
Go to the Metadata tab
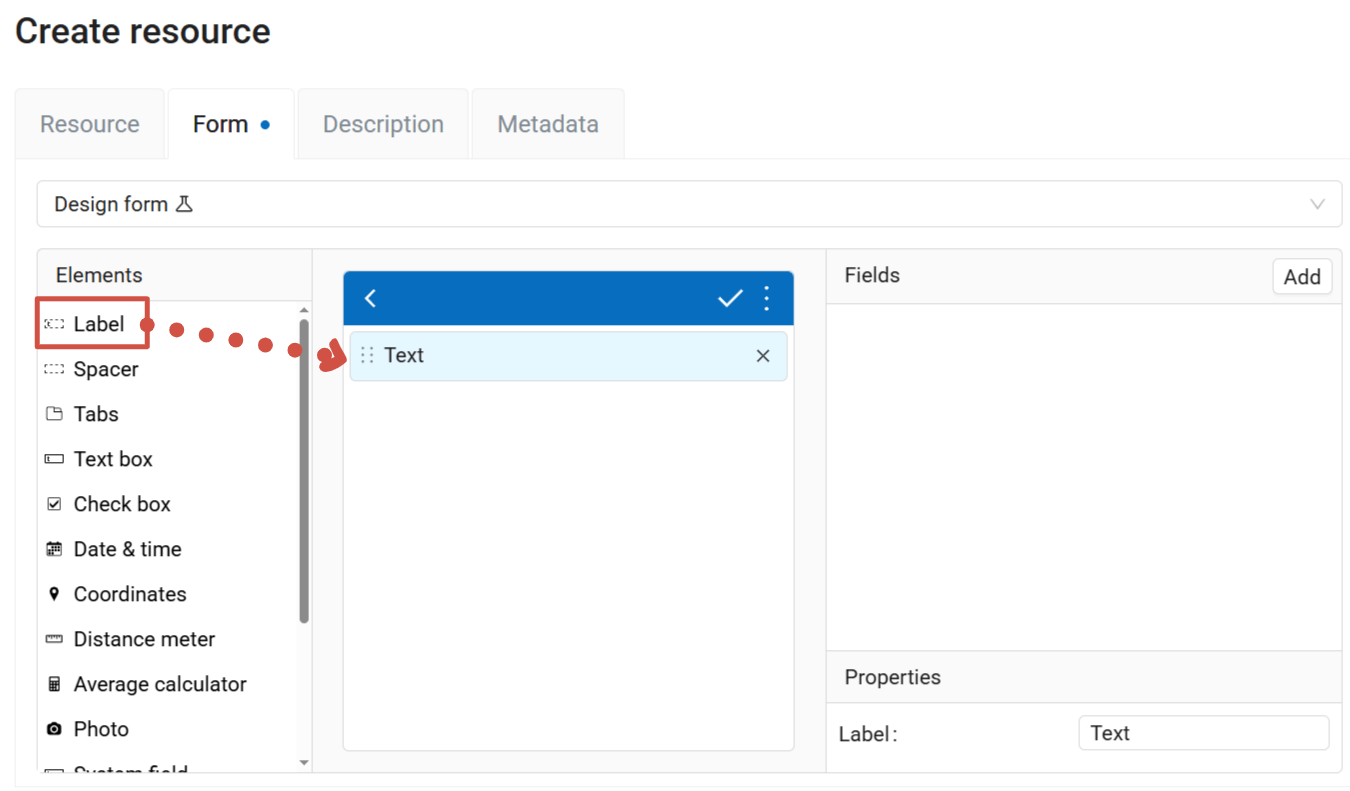[548, 124]
